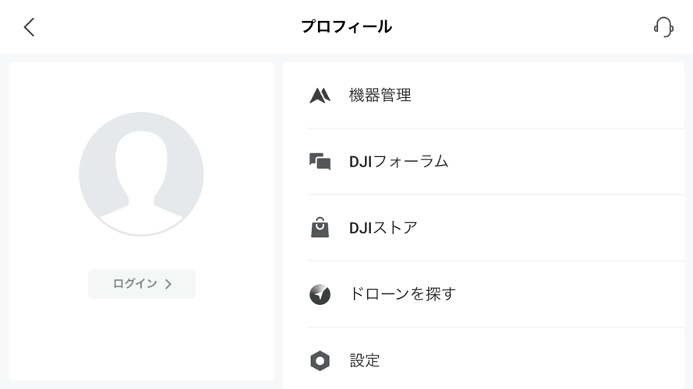693x389 pixels.
Task: Click the 機器管理 device management icon
Action: [x=320, y=95]
